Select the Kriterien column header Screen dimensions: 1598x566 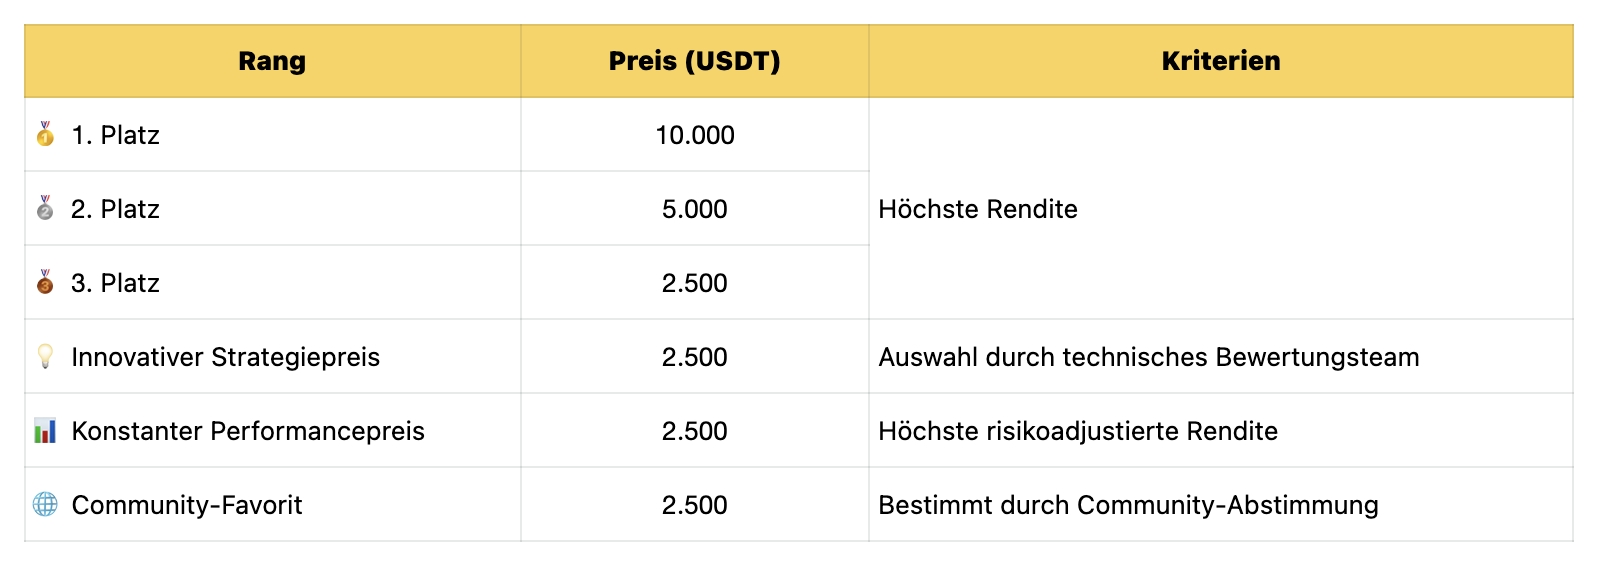1220,61
